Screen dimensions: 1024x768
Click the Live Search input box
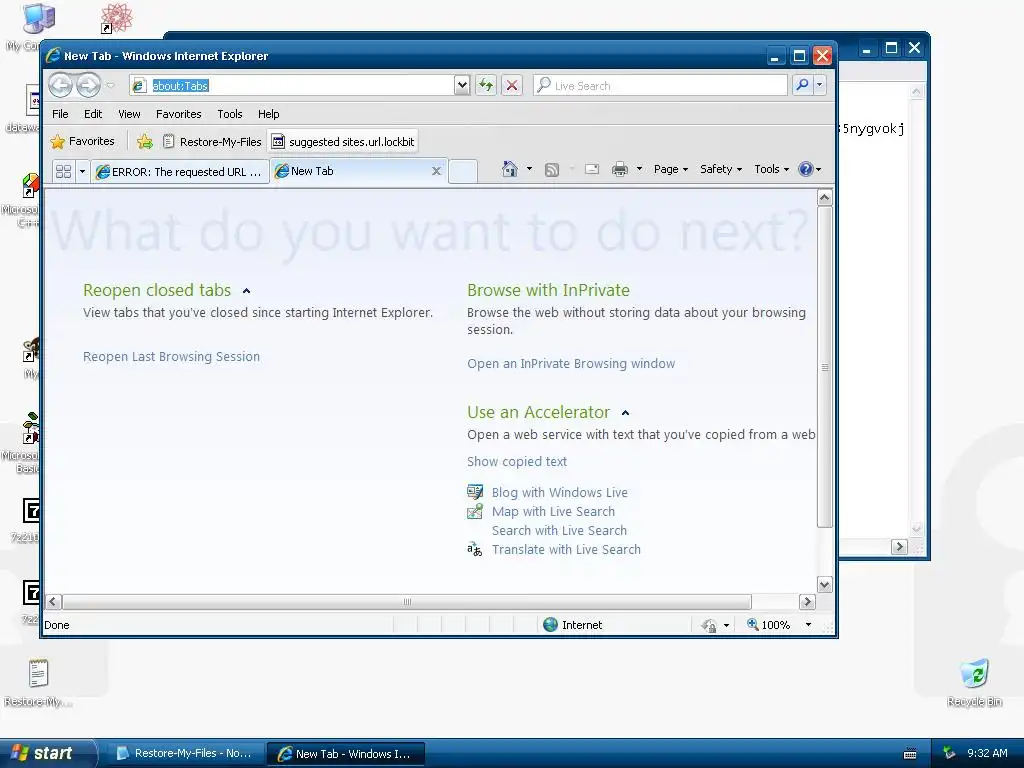pyautogui.click(x=660, y=86)
